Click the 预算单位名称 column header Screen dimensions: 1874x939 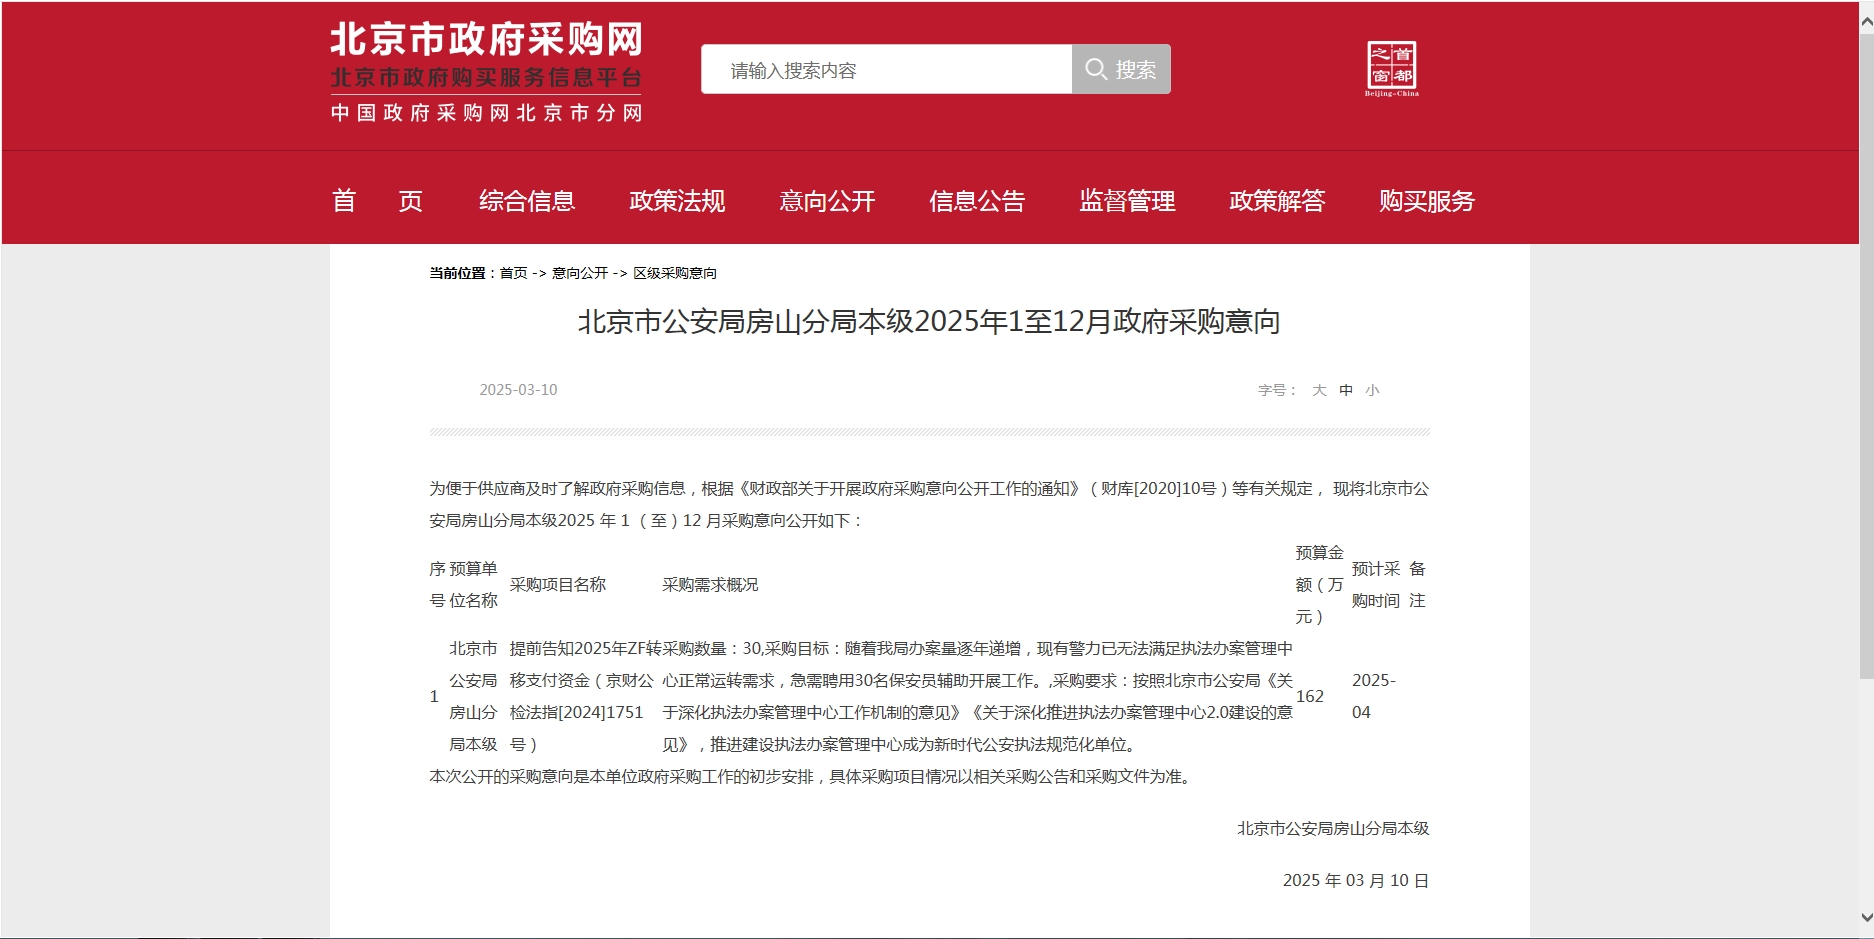click(x=473, y=585)
